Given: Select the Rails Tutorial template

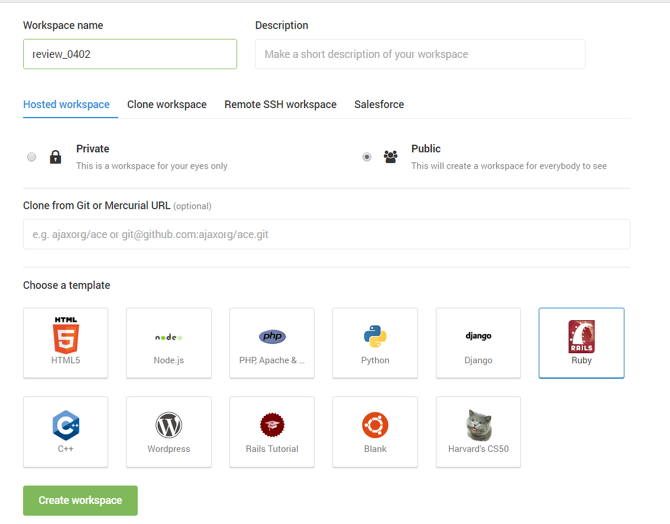Looking at the screenshot, I should click(x=272, y=432).
